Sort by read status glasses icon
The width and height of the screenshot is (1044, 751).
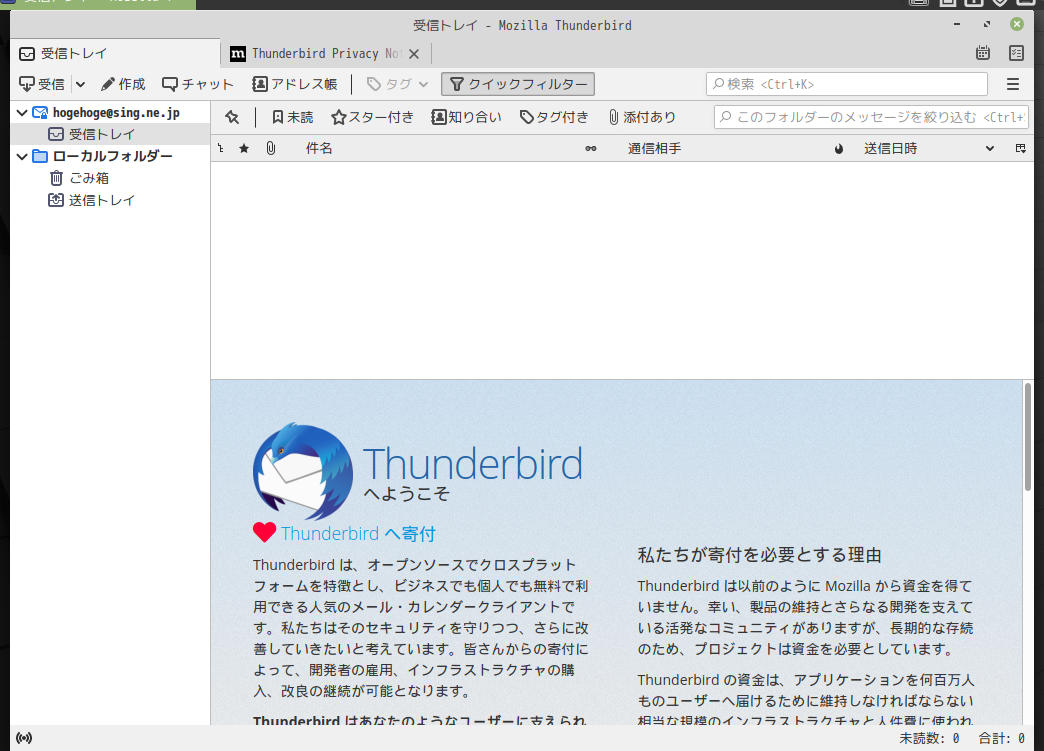click(x=591, y=148)
